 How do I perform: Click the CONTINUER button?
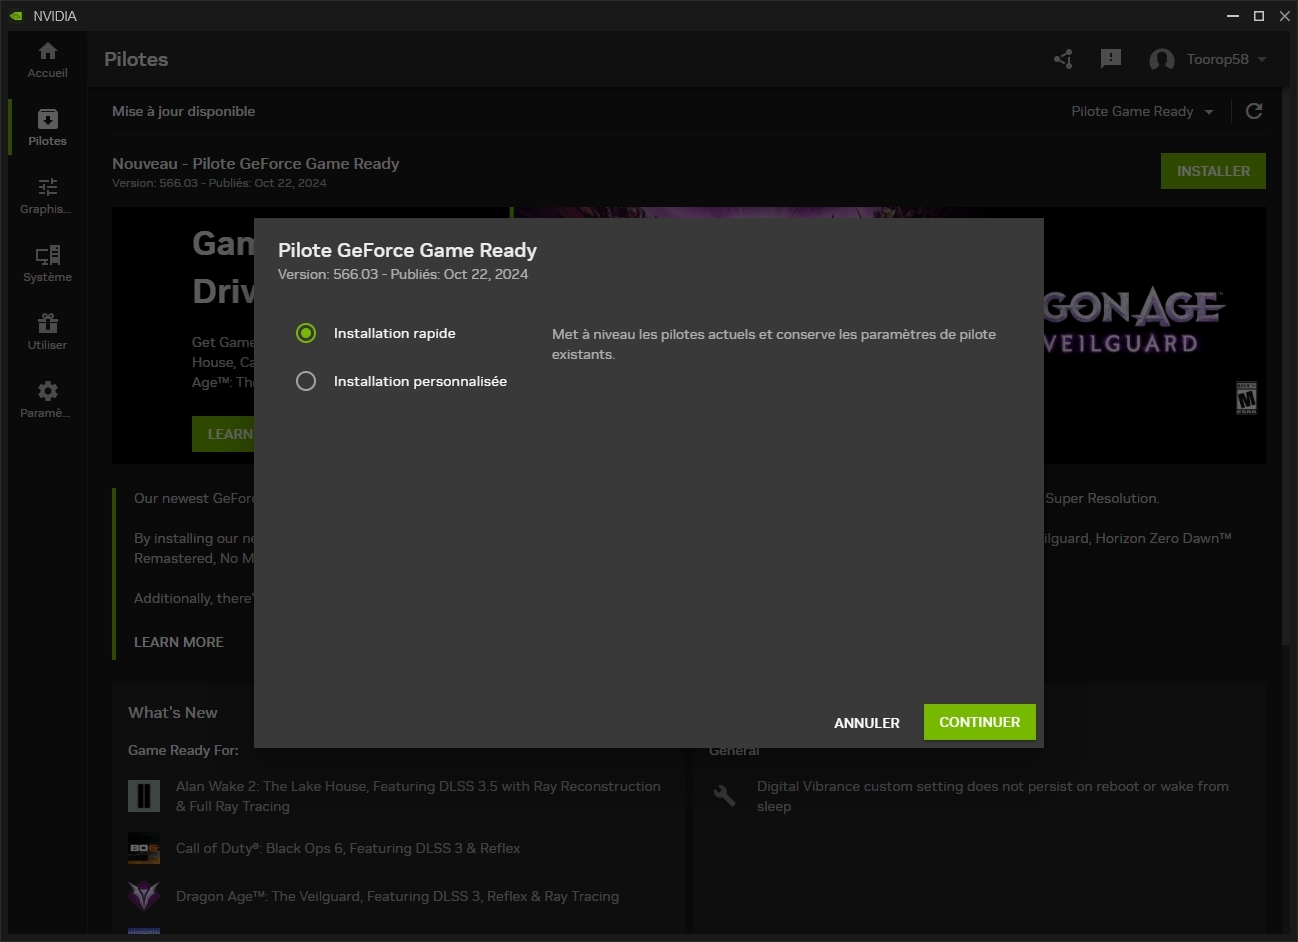(x=979, y=722)
